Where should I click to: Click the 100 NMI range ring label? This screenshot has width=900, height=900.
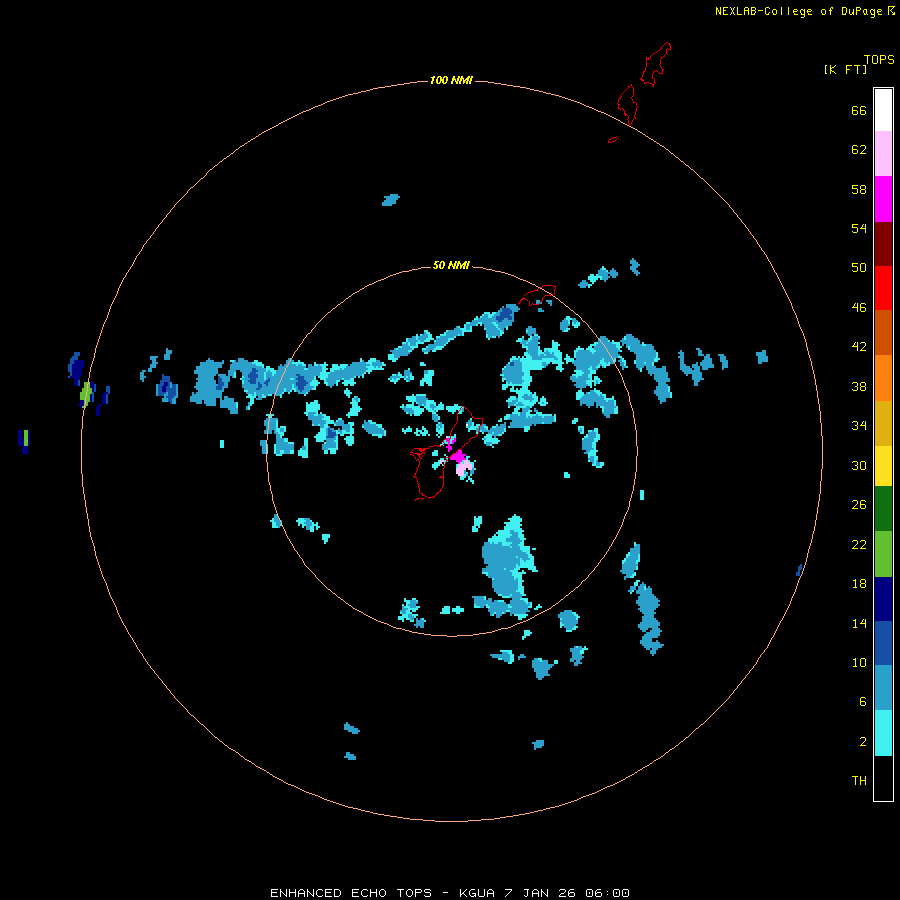tap(451, 80)
